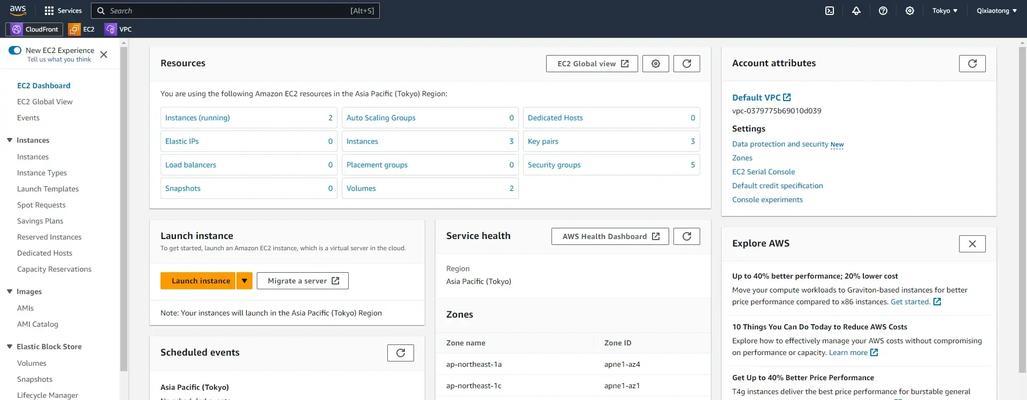
Task: Open the AWS Health Dashboard button
Action: pos(610,236)
